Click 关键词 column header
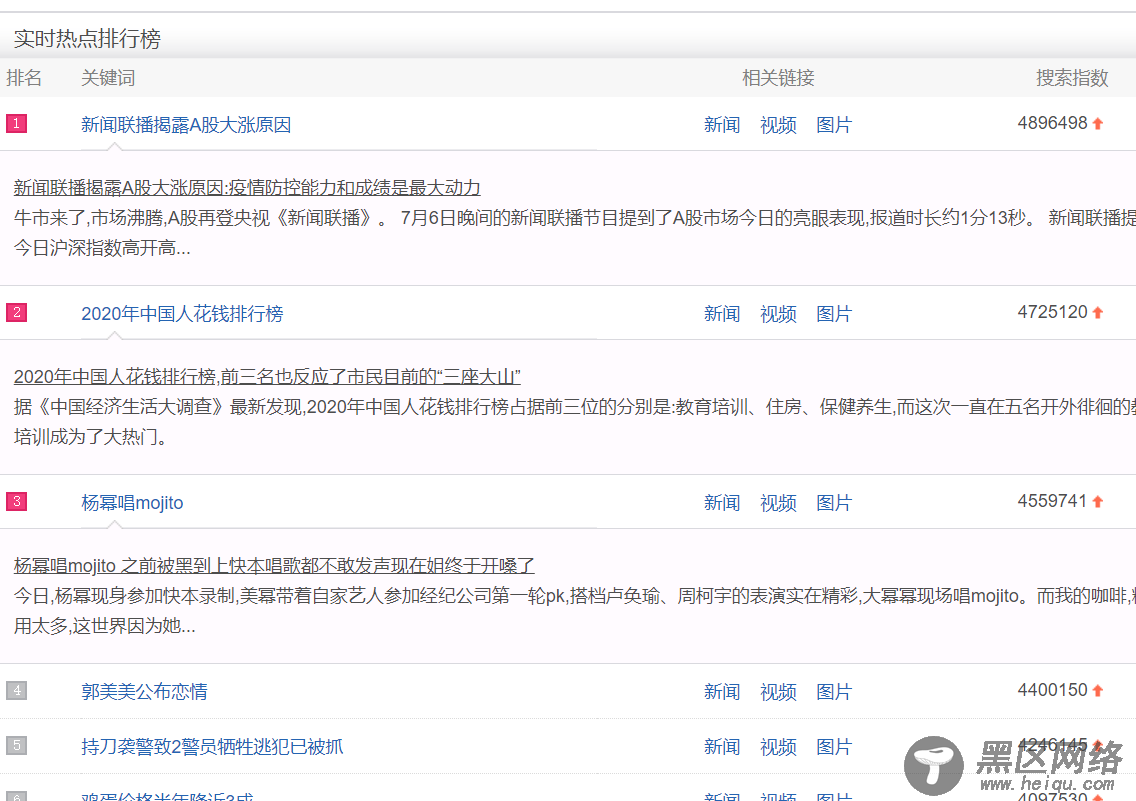This screenshot has height=801, width=1136. pyautogui.click(x=108, y=78)
